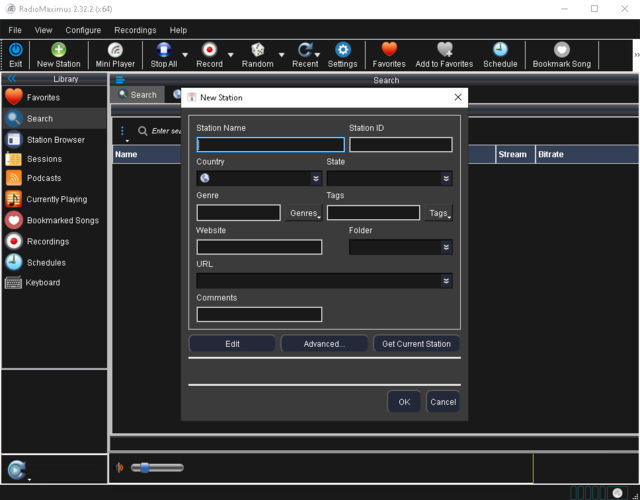Click the Advanced... button
The image size is (640, 500).
click(324, 344)
